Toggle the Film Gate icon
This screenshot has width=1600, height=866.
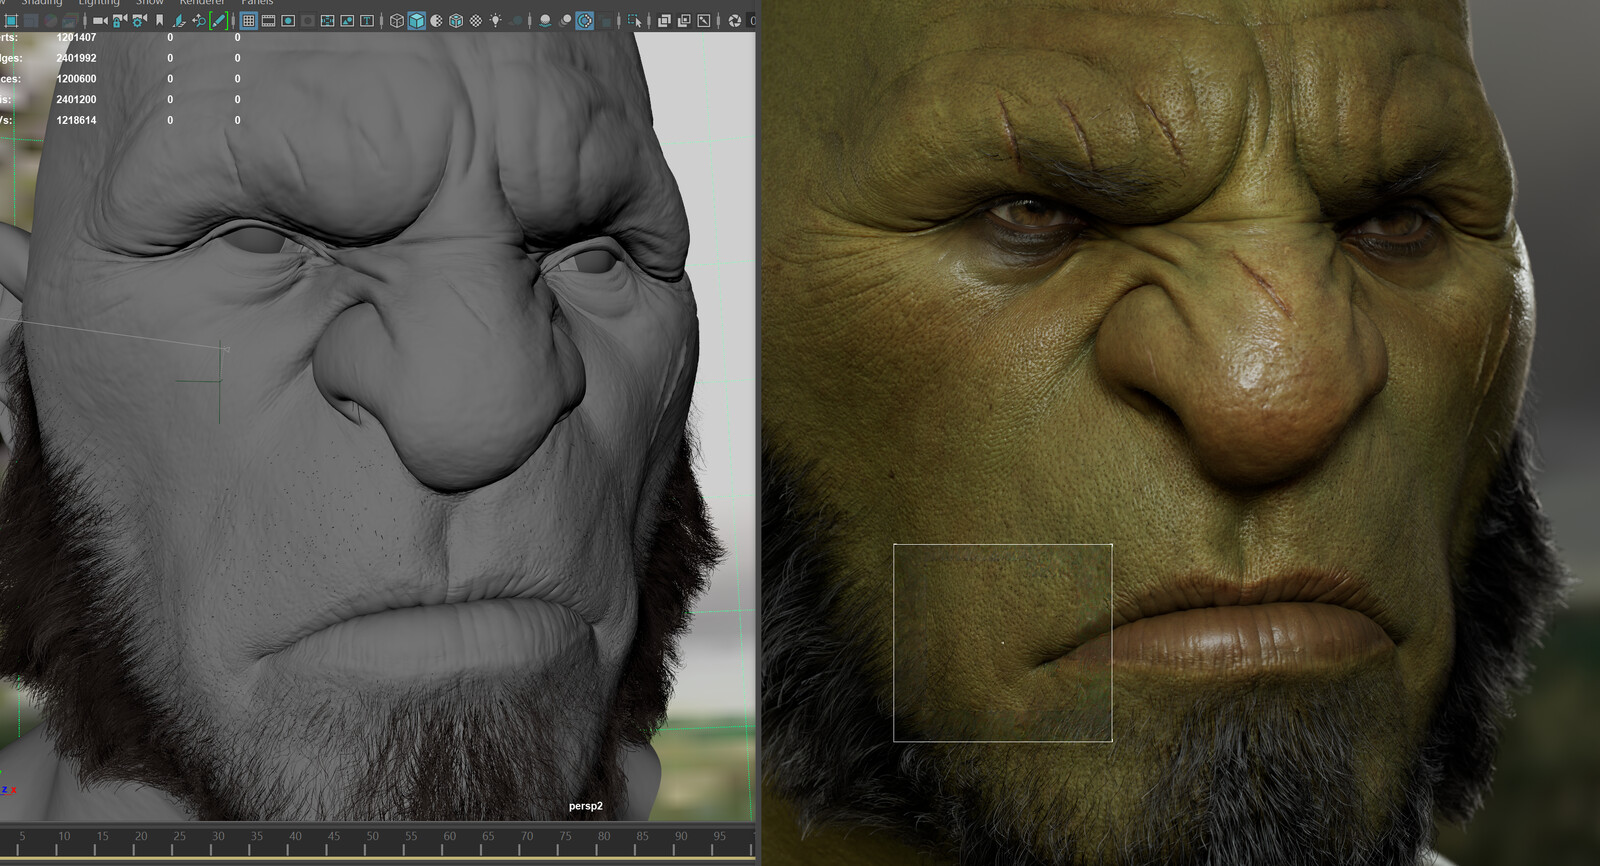[x=268, y=20]
